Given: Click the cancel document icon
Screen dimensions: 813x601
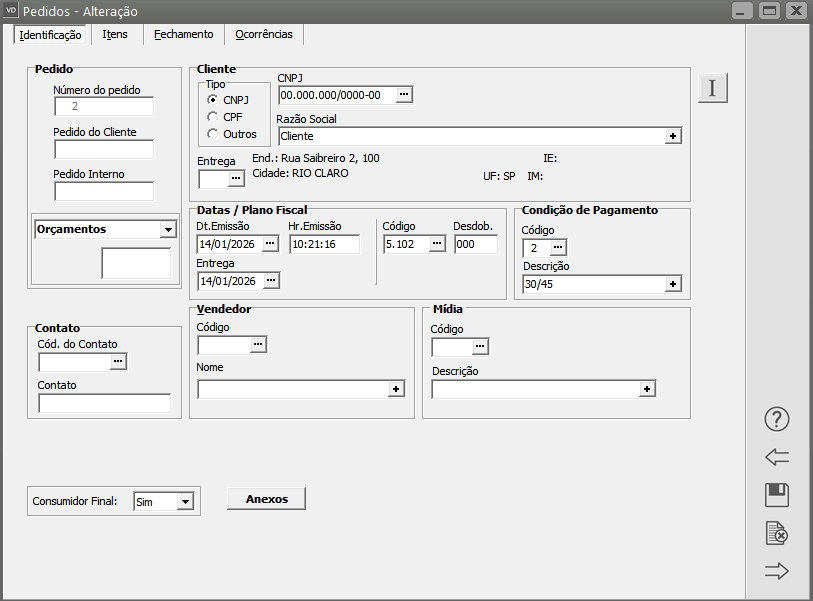Looking at the screenshot, I should point(777,533).
